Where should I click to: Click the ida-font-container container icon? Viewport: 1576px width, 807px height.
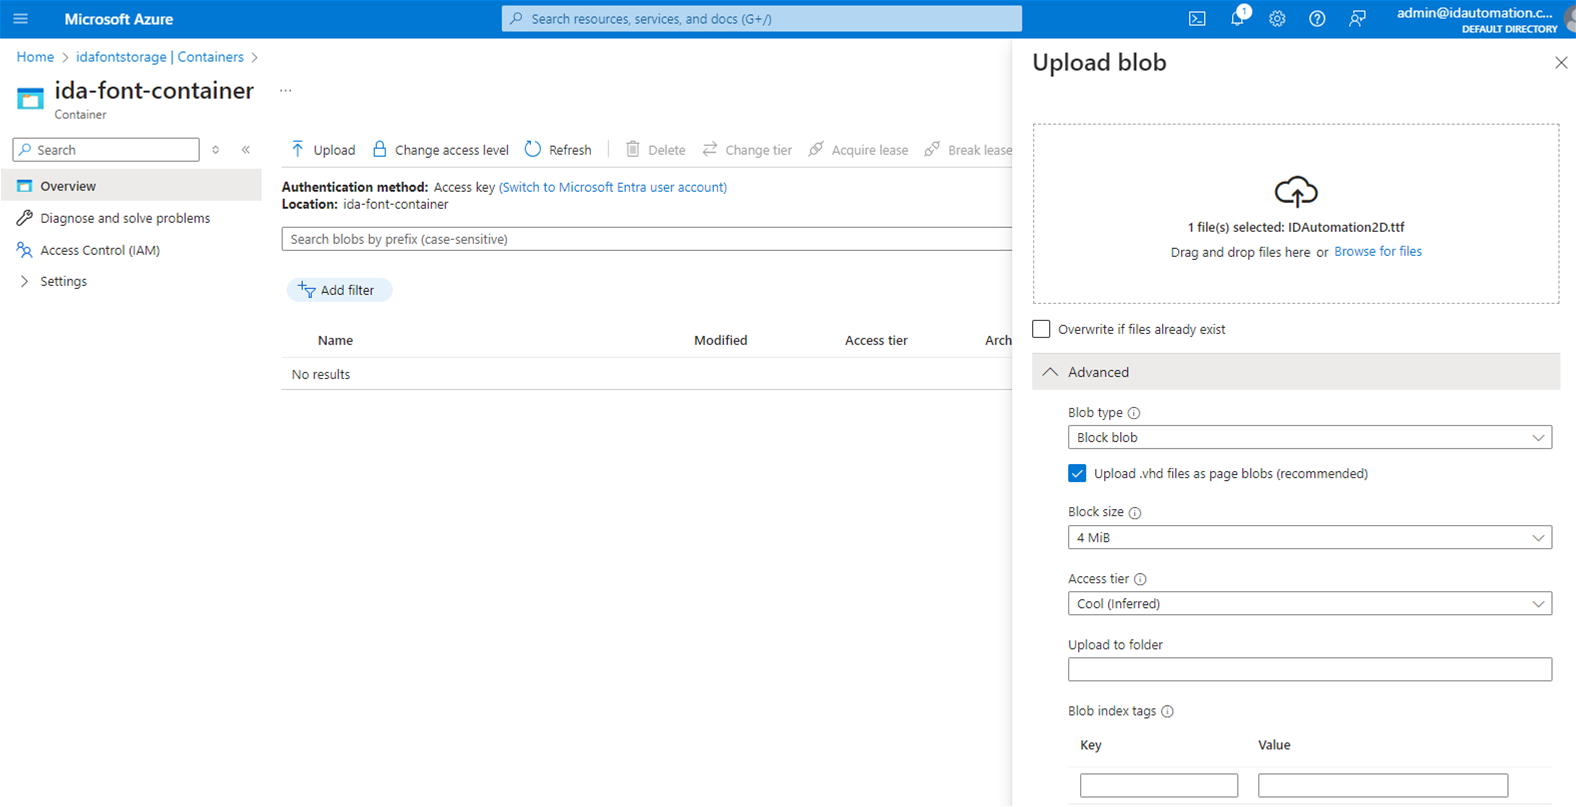point(30,98)
